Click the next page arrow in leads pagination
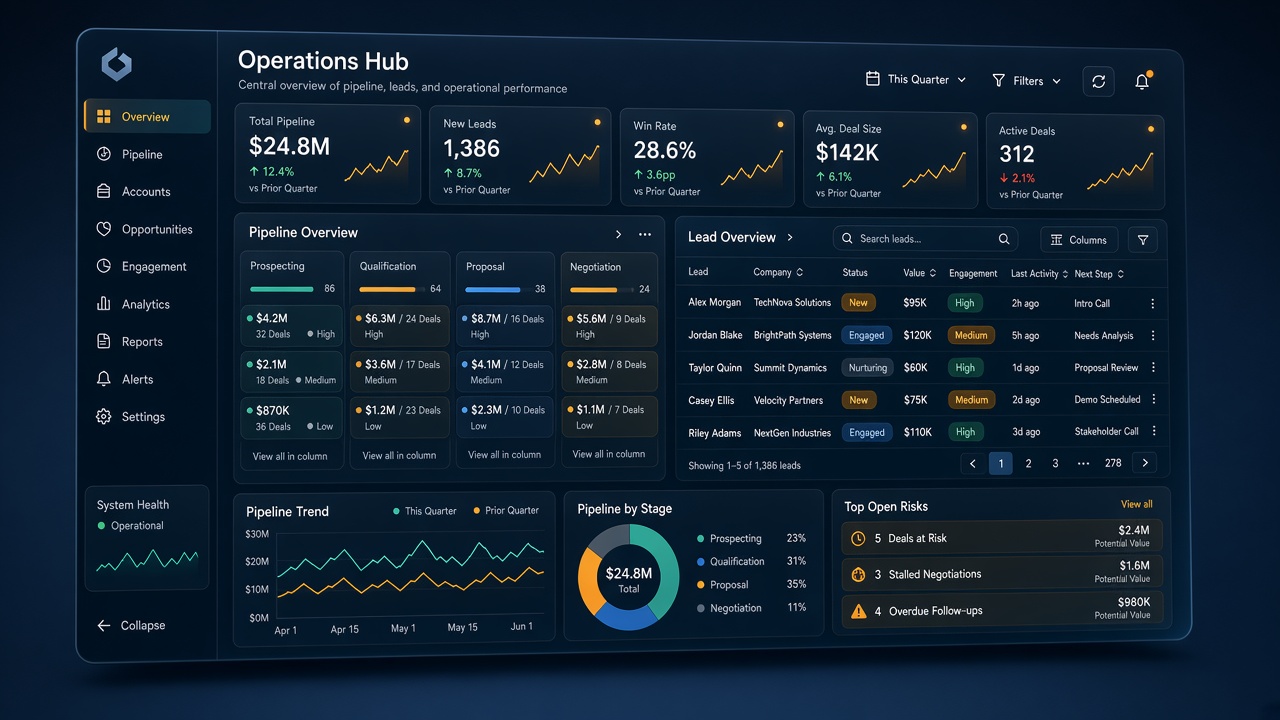Image resolution: width=1280 pixels, height=720 pixels. [x=1145, y=463]
